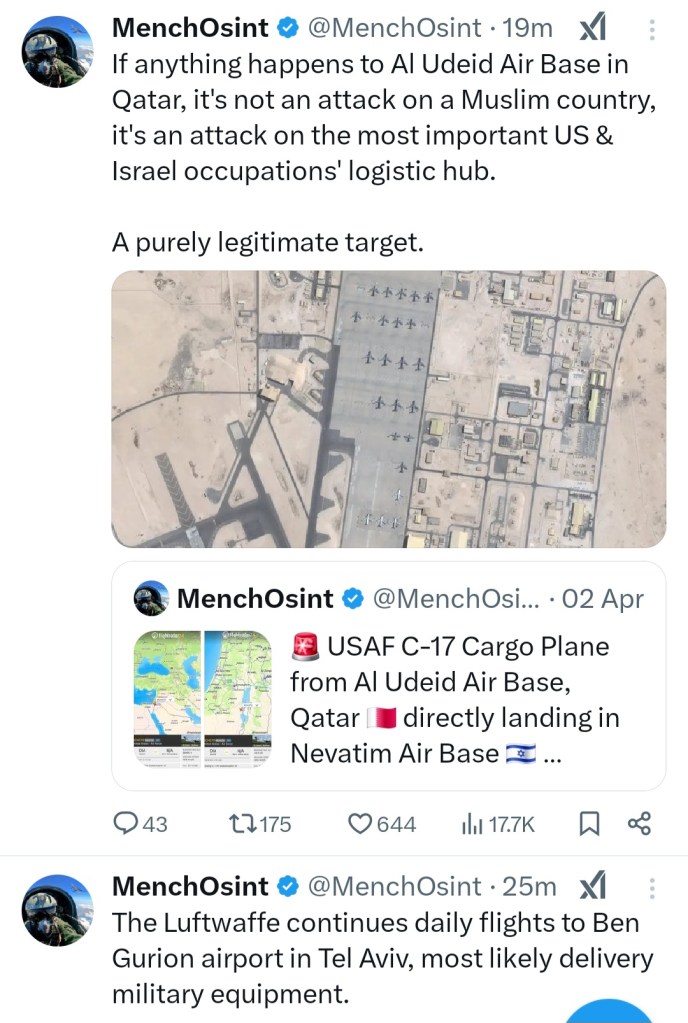Viewport: 688px width, 1023px height.
Task: Like the Al Udeid tweet (644 likes)
Action: click(x=361, y=824)
